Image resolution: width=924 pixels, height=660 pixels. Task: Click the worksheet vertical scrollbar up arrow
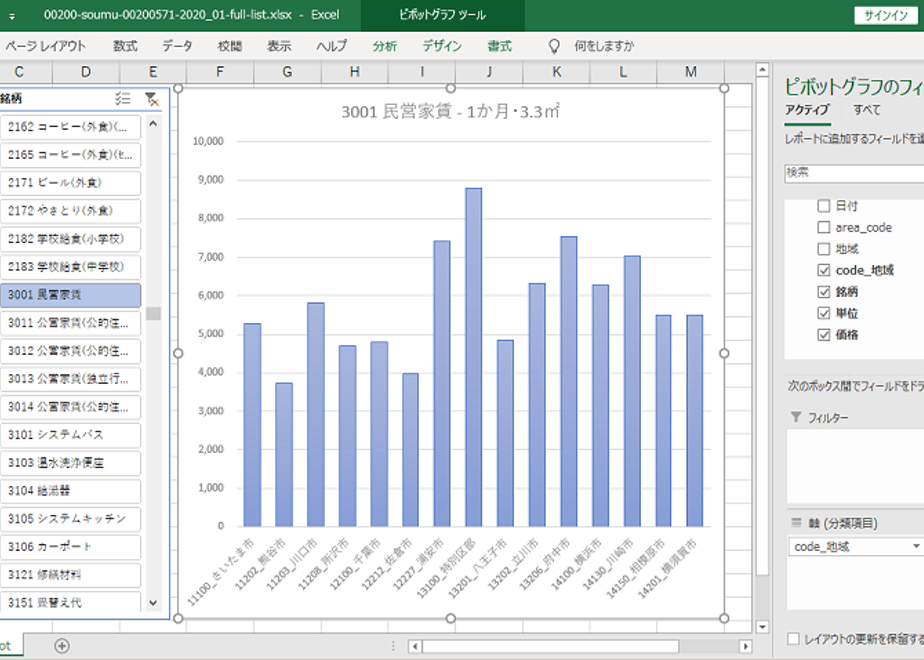tap(762, 70)
